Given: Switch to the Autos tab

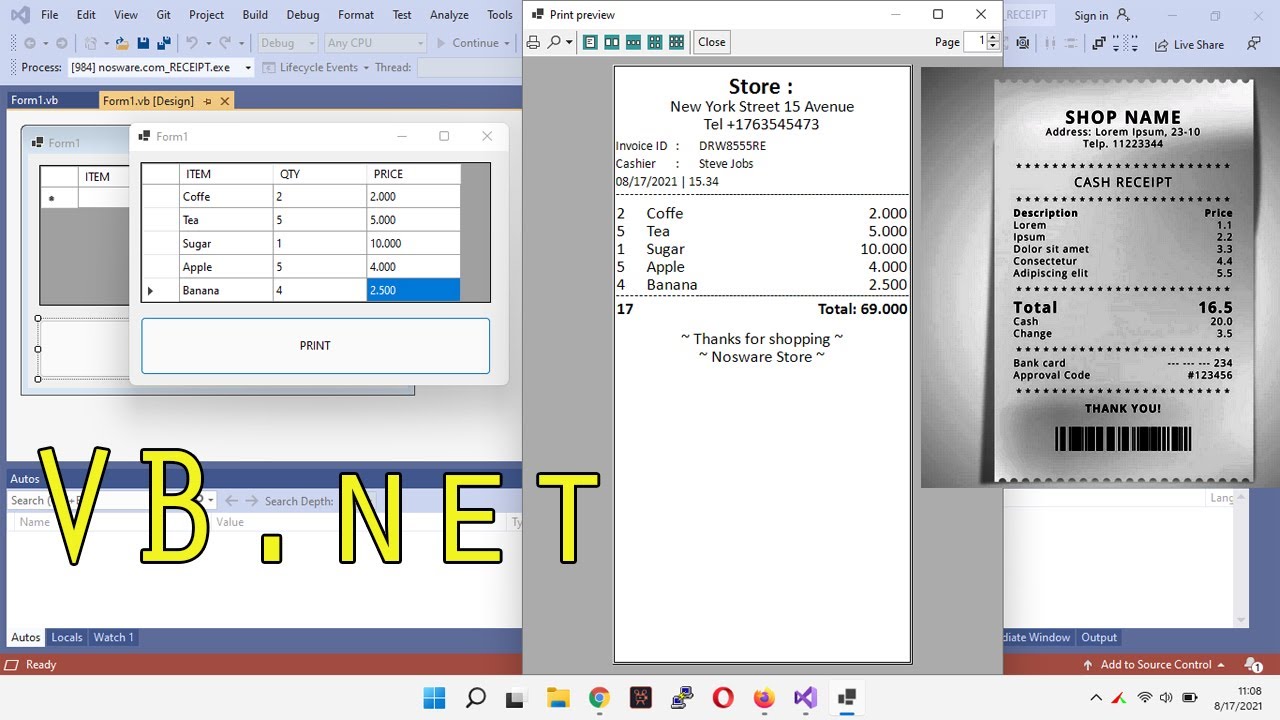Looking at the screenshot, I should pyautogui.click(x=26, y=637).
